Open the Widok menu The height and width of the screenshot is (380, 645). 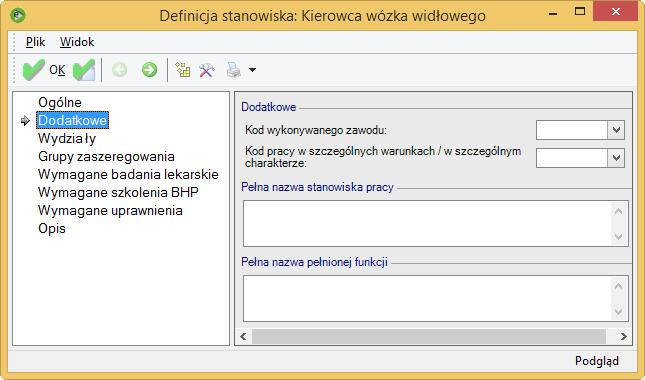tap(77, 42)
